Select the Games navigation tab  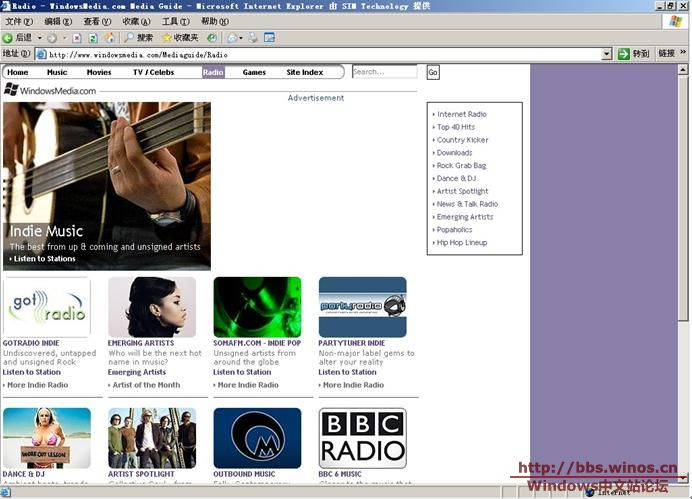pyautogui.click(x=254, y=72)
